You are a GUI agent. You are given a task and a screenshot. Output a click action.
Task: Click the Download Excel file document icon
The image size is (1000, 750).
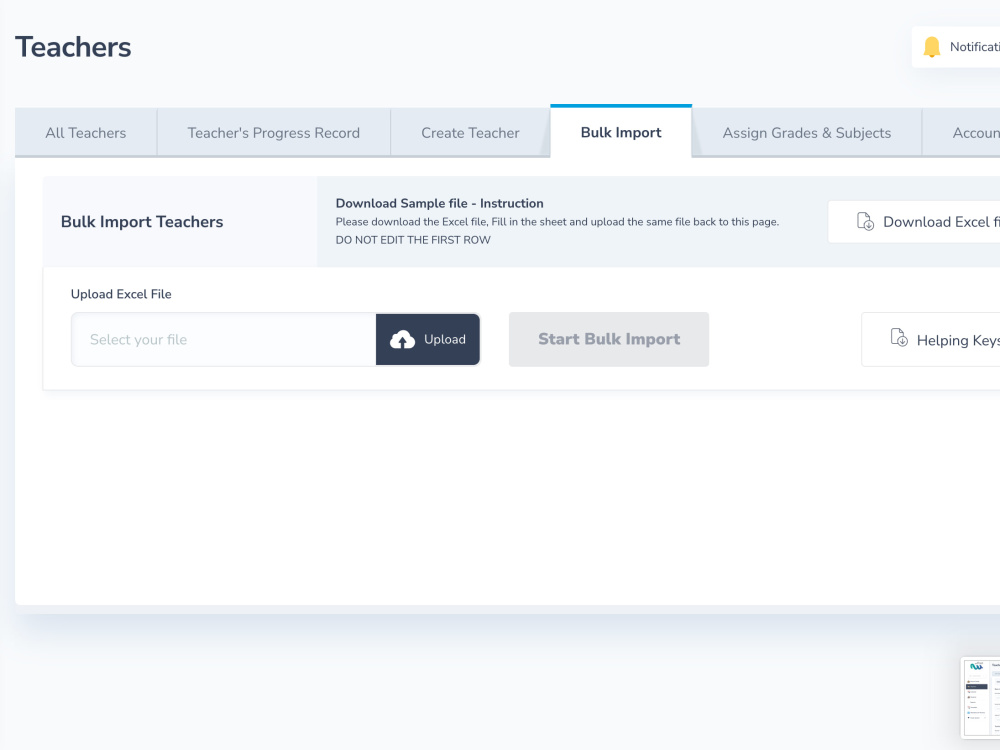[x=865, y=221]
